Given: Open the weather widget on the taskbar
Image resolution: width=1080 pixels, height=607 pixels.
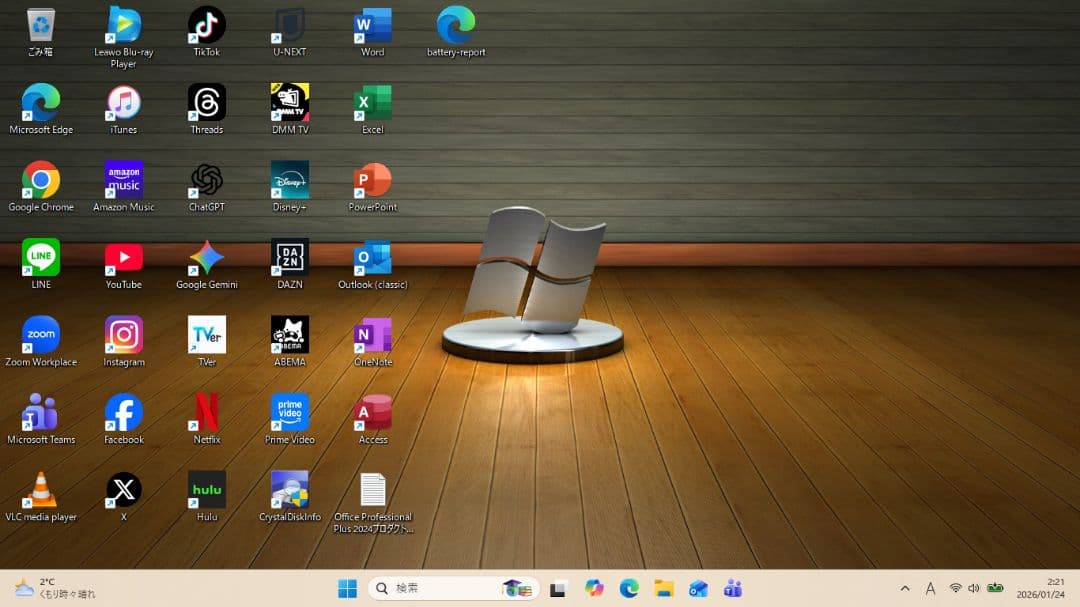Looking at the screenshot, I should [55, 588].
